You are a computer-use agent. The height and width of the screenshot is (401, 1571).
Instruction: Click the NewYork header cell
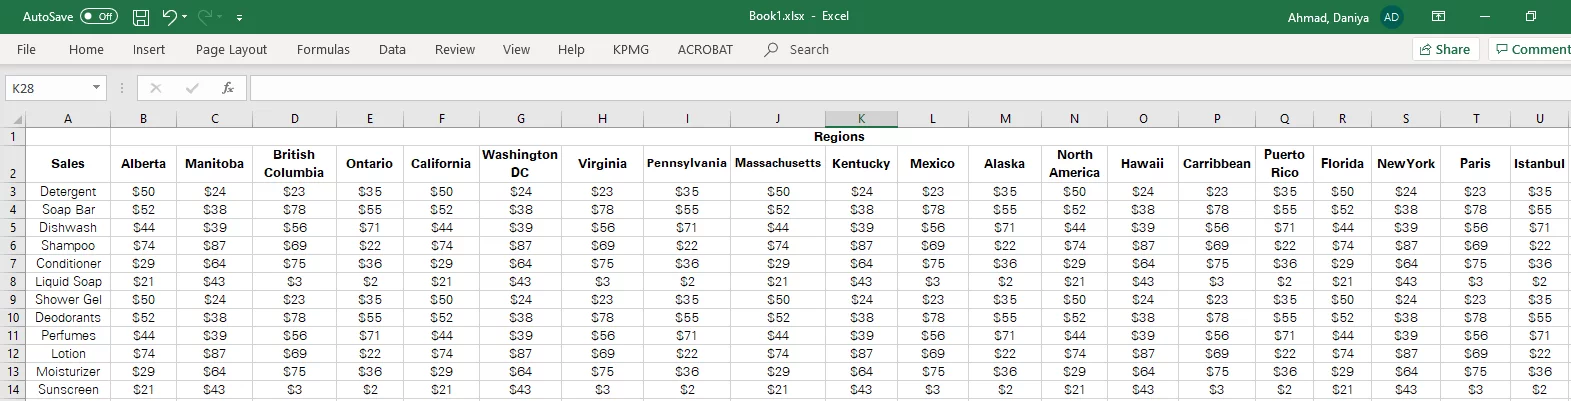pos(1405,163)
